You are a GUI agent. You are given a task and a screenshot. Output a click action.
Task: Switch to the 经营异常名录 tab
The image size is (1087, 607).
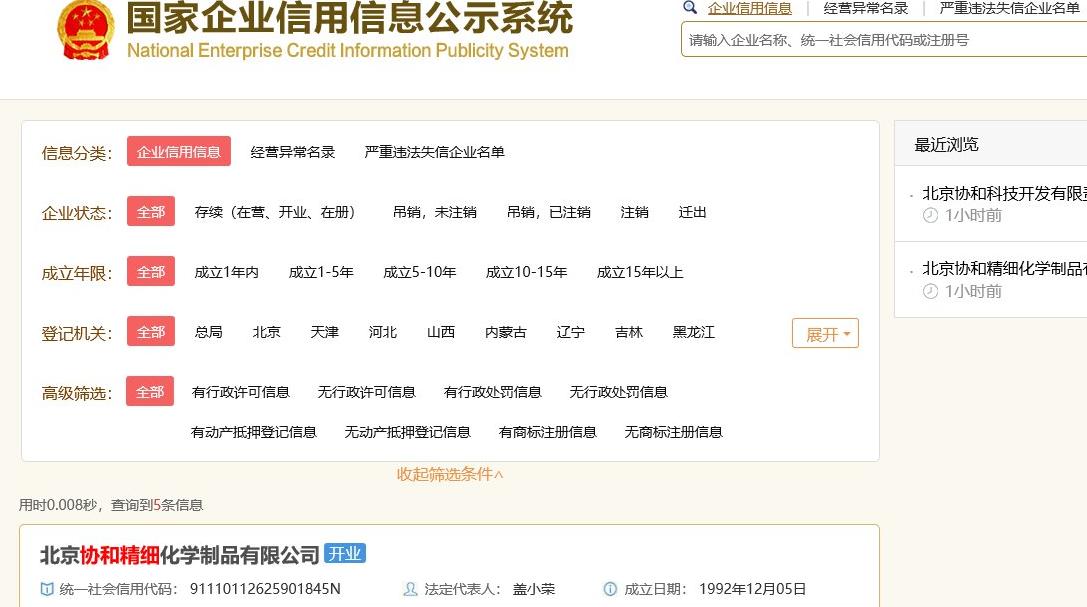click(x=866, y=8)
